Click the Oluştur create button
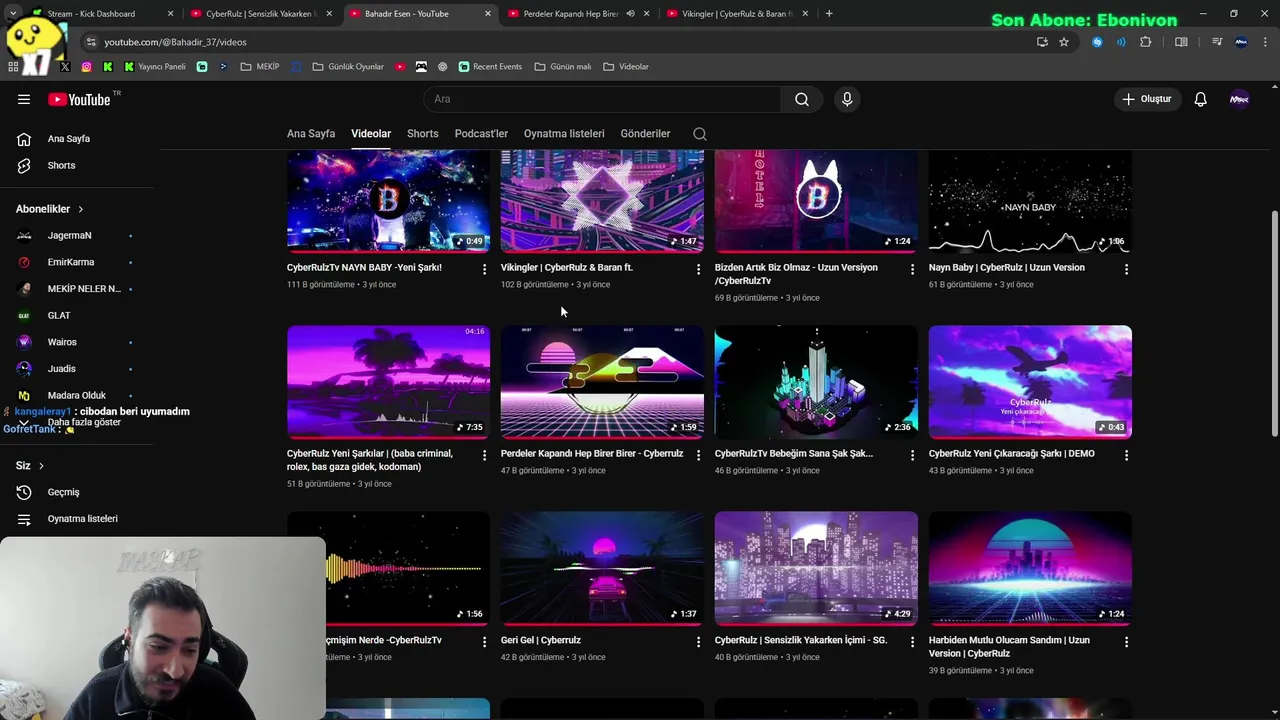 [1146, 99]
